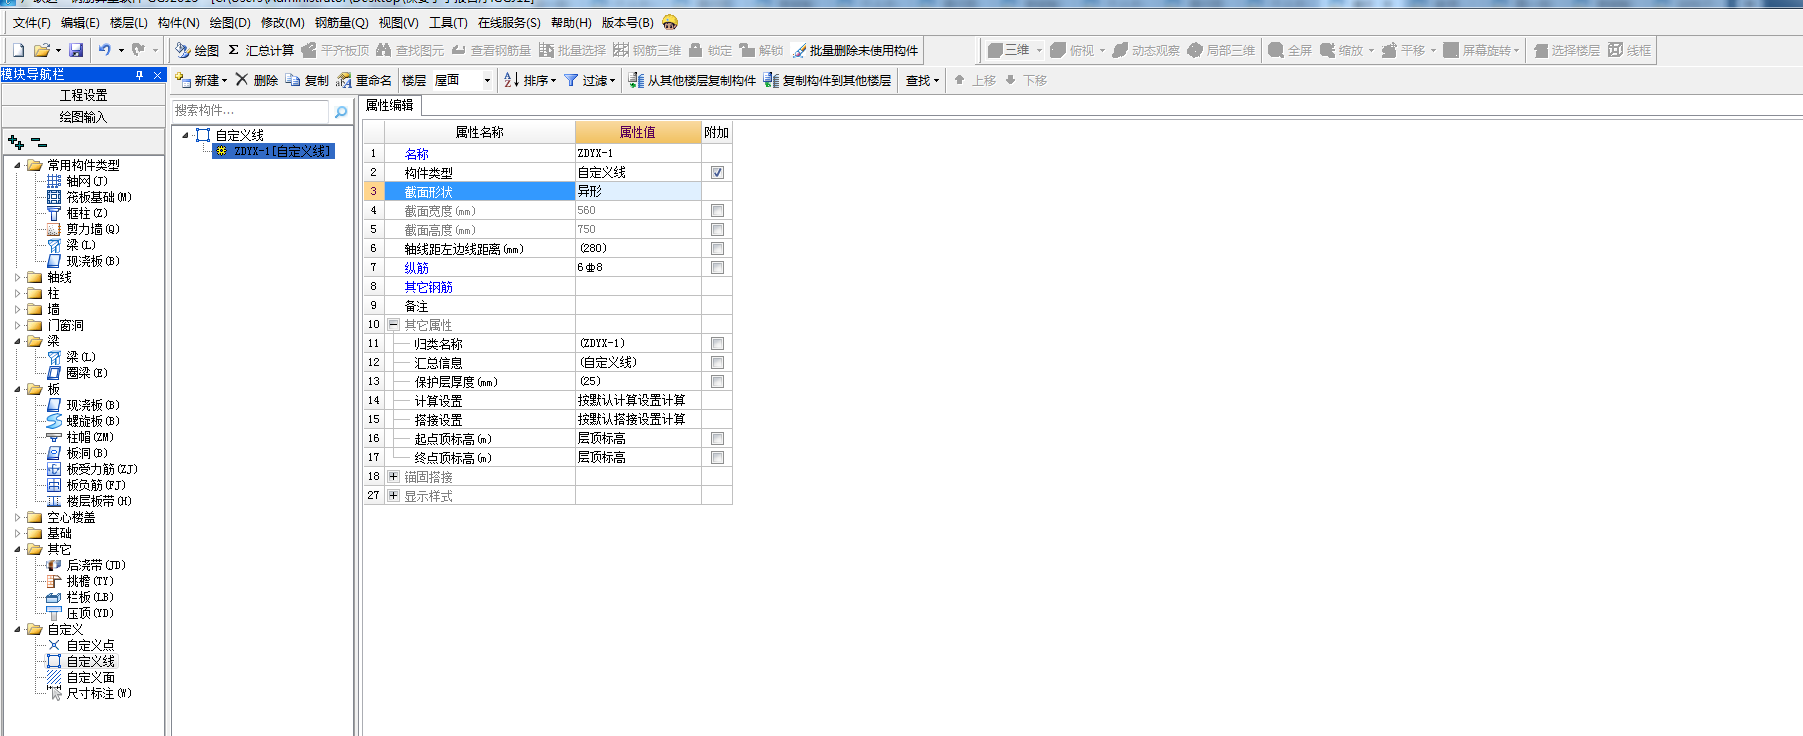Select 柱帽(ZM) tree item
The image size is (1803, 736).
90,437
